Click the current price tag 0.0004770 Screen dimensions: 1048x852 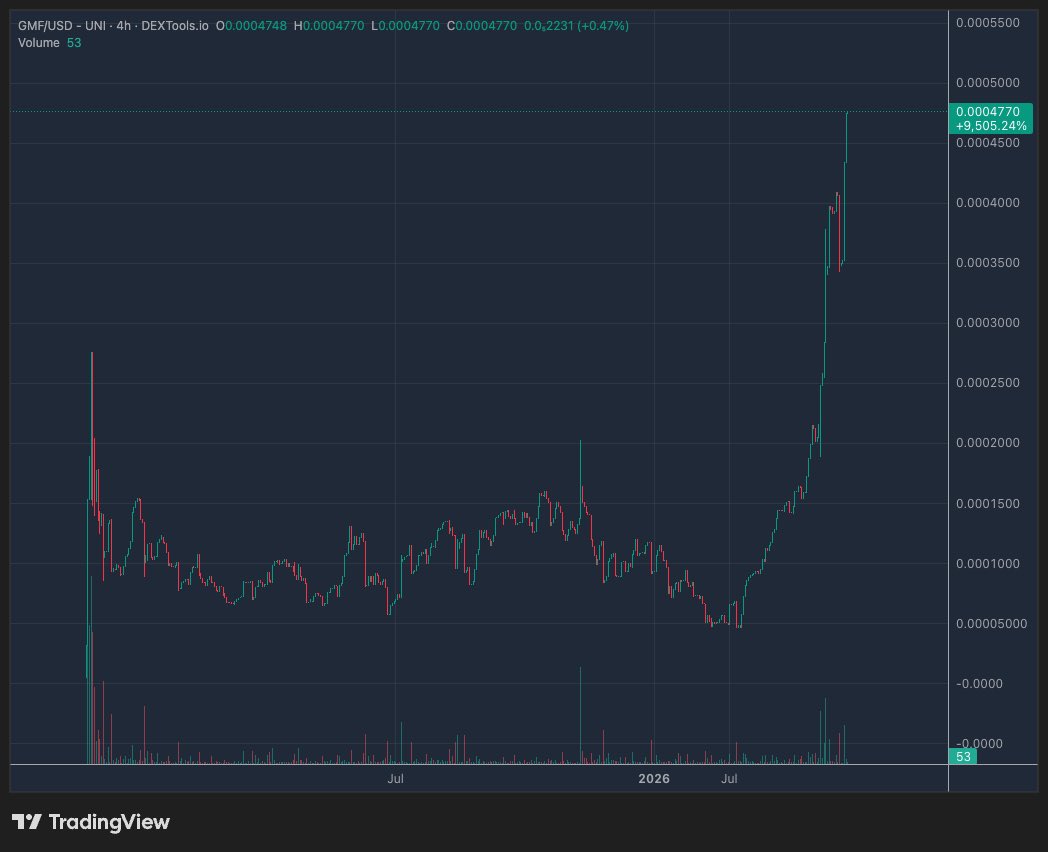click(x=988, y=112)
